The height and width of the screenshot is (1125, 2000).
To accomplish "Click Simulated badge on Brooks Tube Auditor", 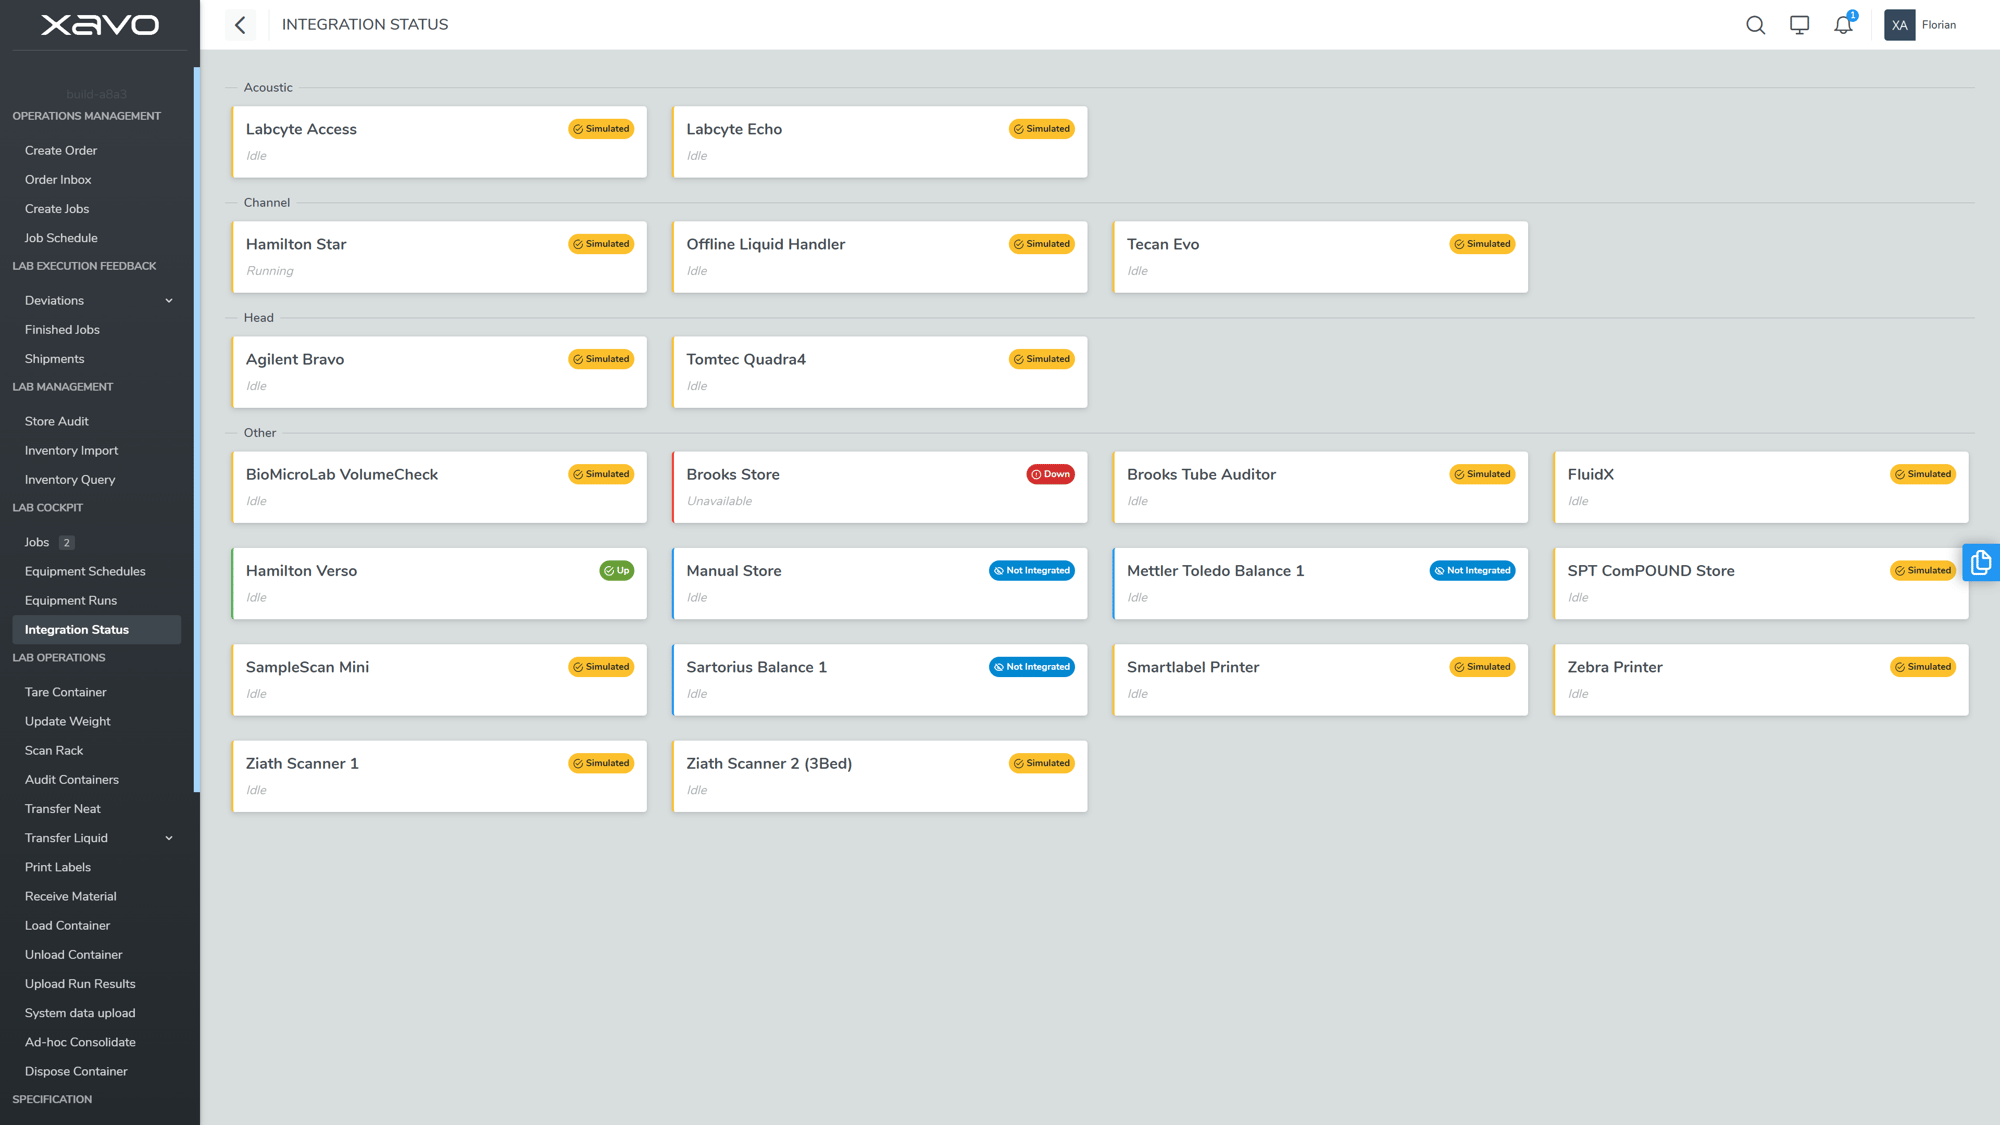I will tap(1482, 474).
